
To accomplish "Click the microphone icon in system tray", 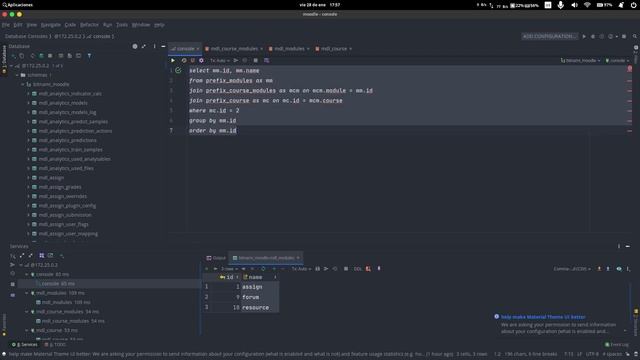I will point(561,5).
